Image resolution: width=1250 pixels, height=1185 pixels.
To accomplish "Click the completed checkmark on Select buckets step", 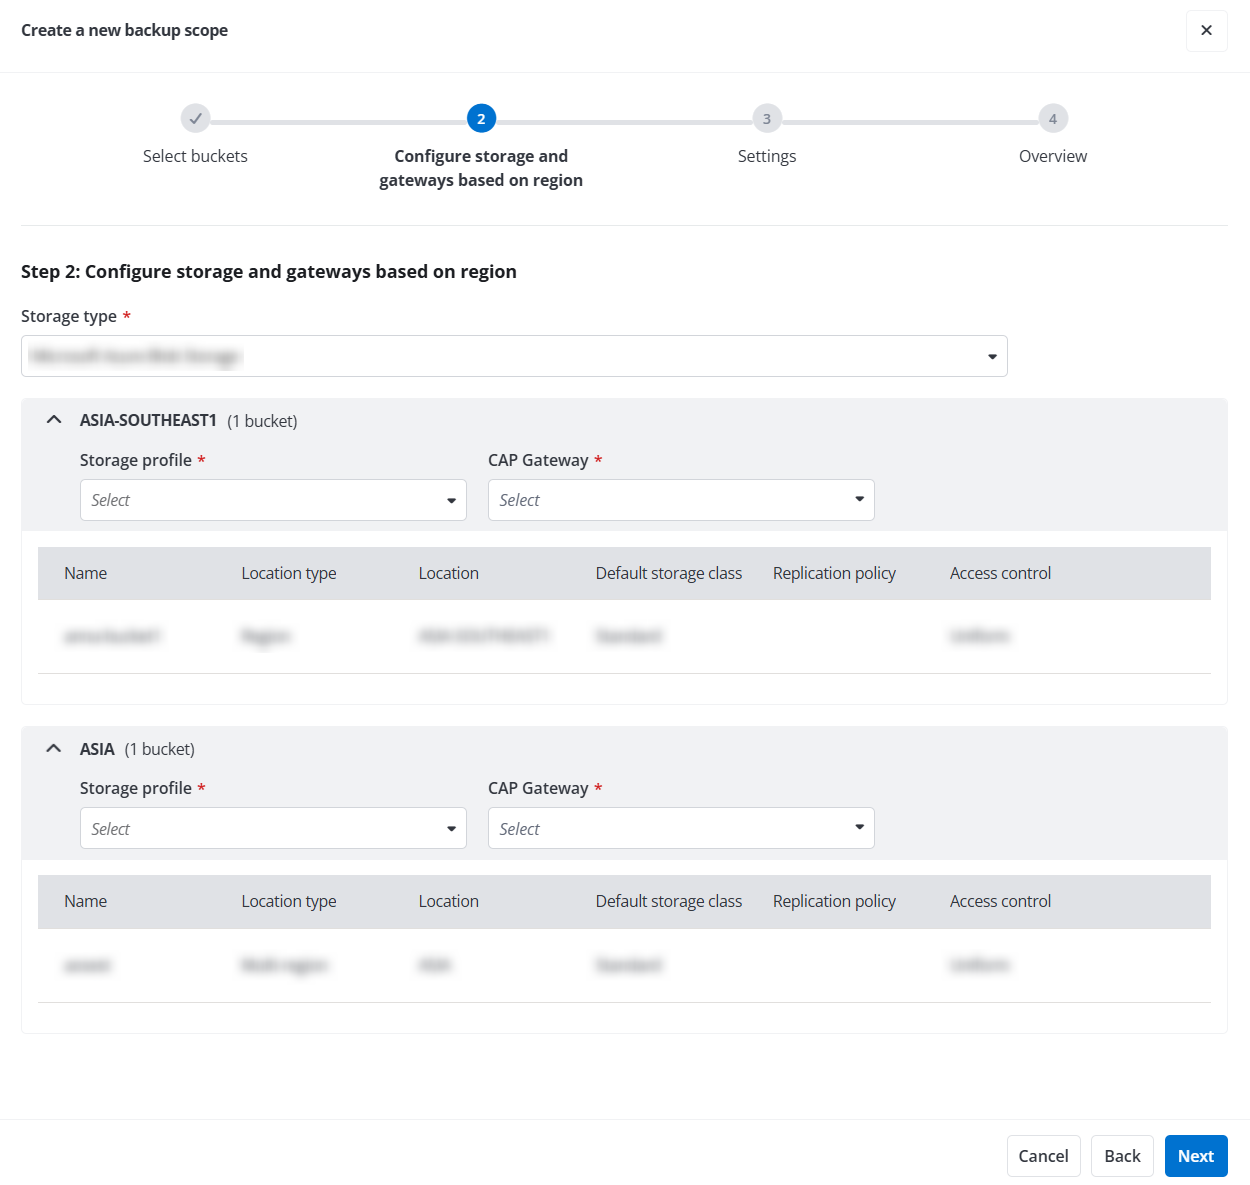I will point(195,118).
